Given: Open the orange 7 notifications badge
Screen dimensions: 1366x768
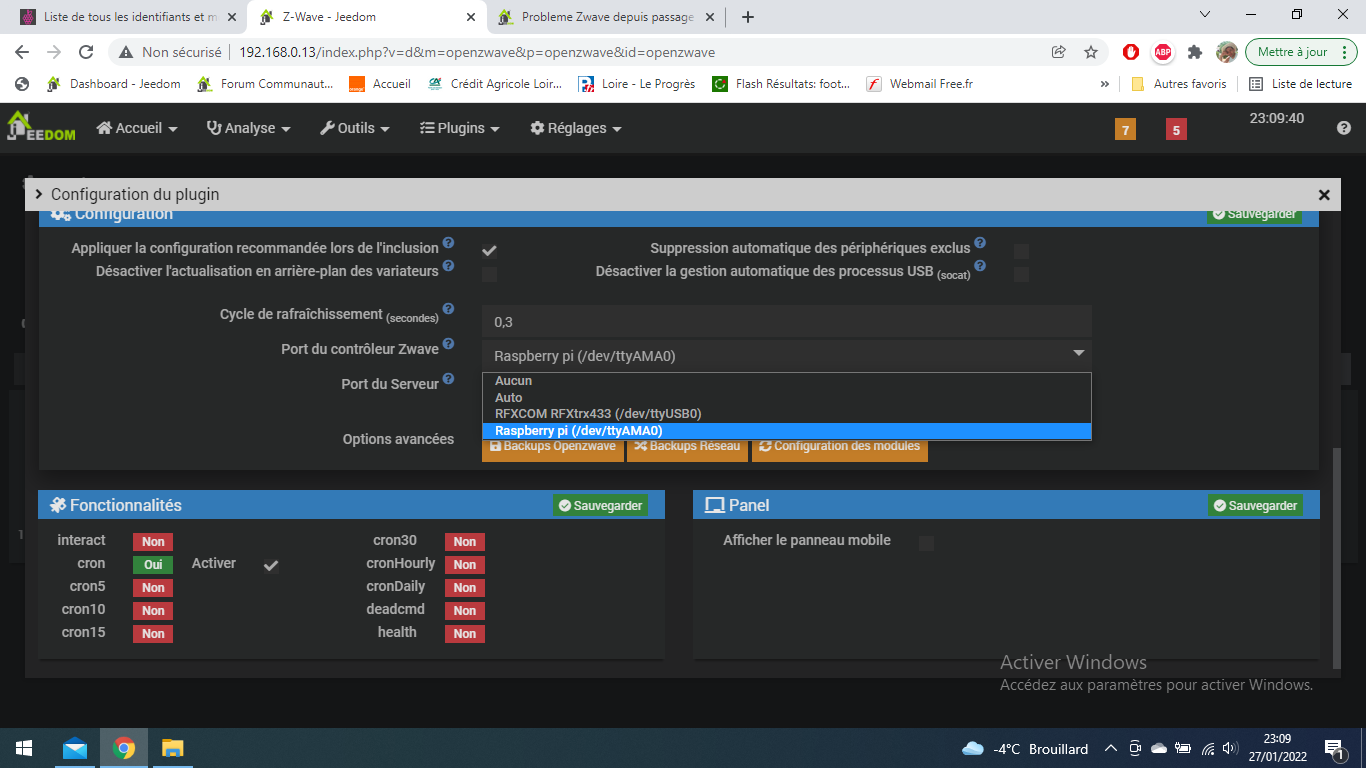Looking at the screenshot, I should [x=1125, y=129].
